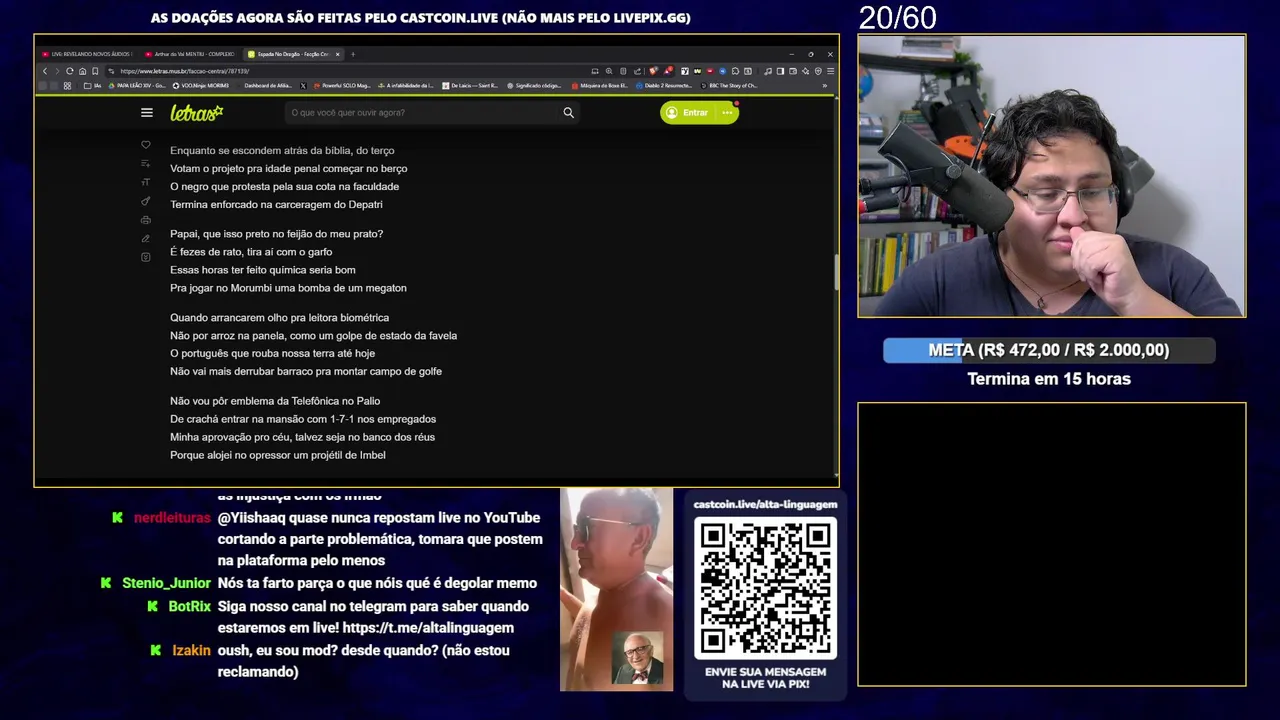Click the small portrait of the man in a suit

tap(637, 658)
